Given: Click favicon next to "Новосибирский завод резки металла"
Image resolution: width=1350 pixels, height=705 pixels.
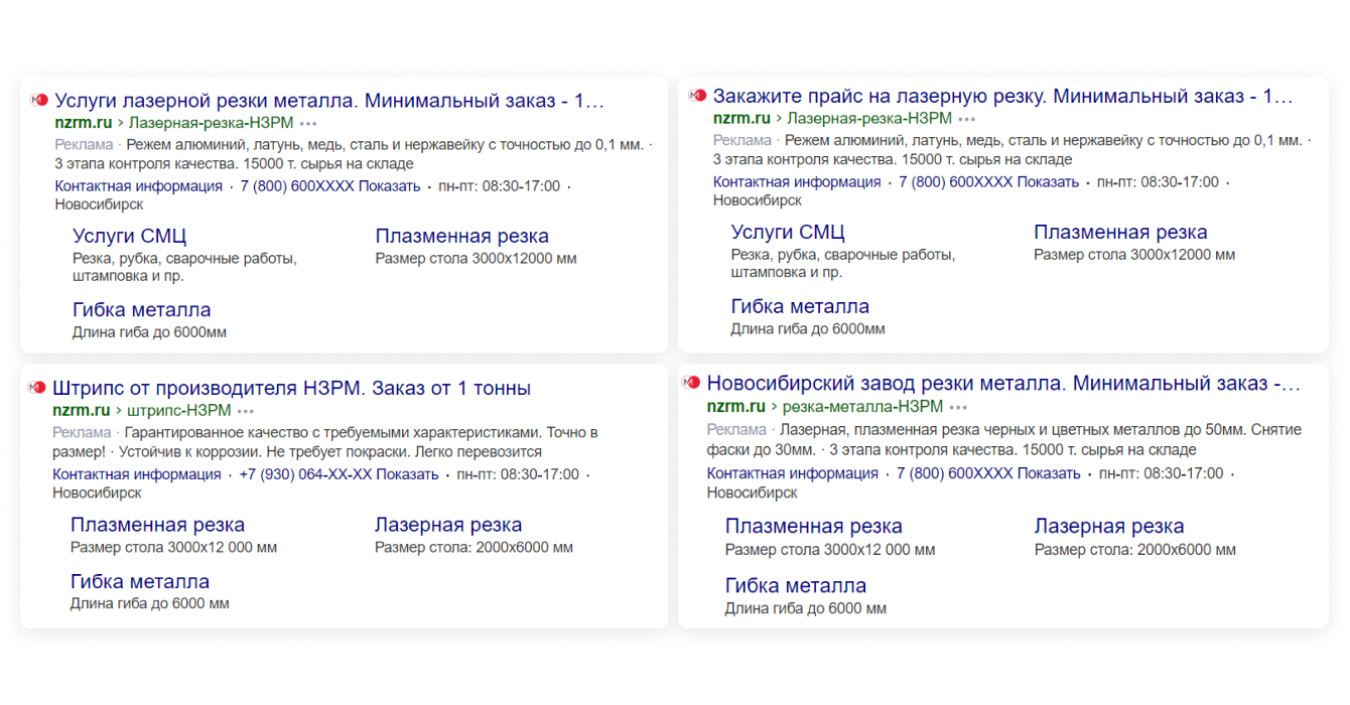Looking at the screenshot, I should coord(691,383).
